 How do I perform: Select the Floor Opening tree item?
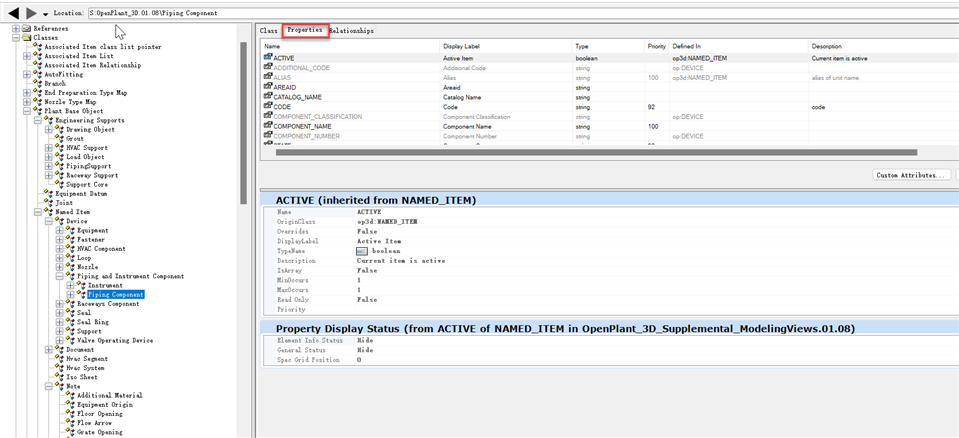(100, 414)
